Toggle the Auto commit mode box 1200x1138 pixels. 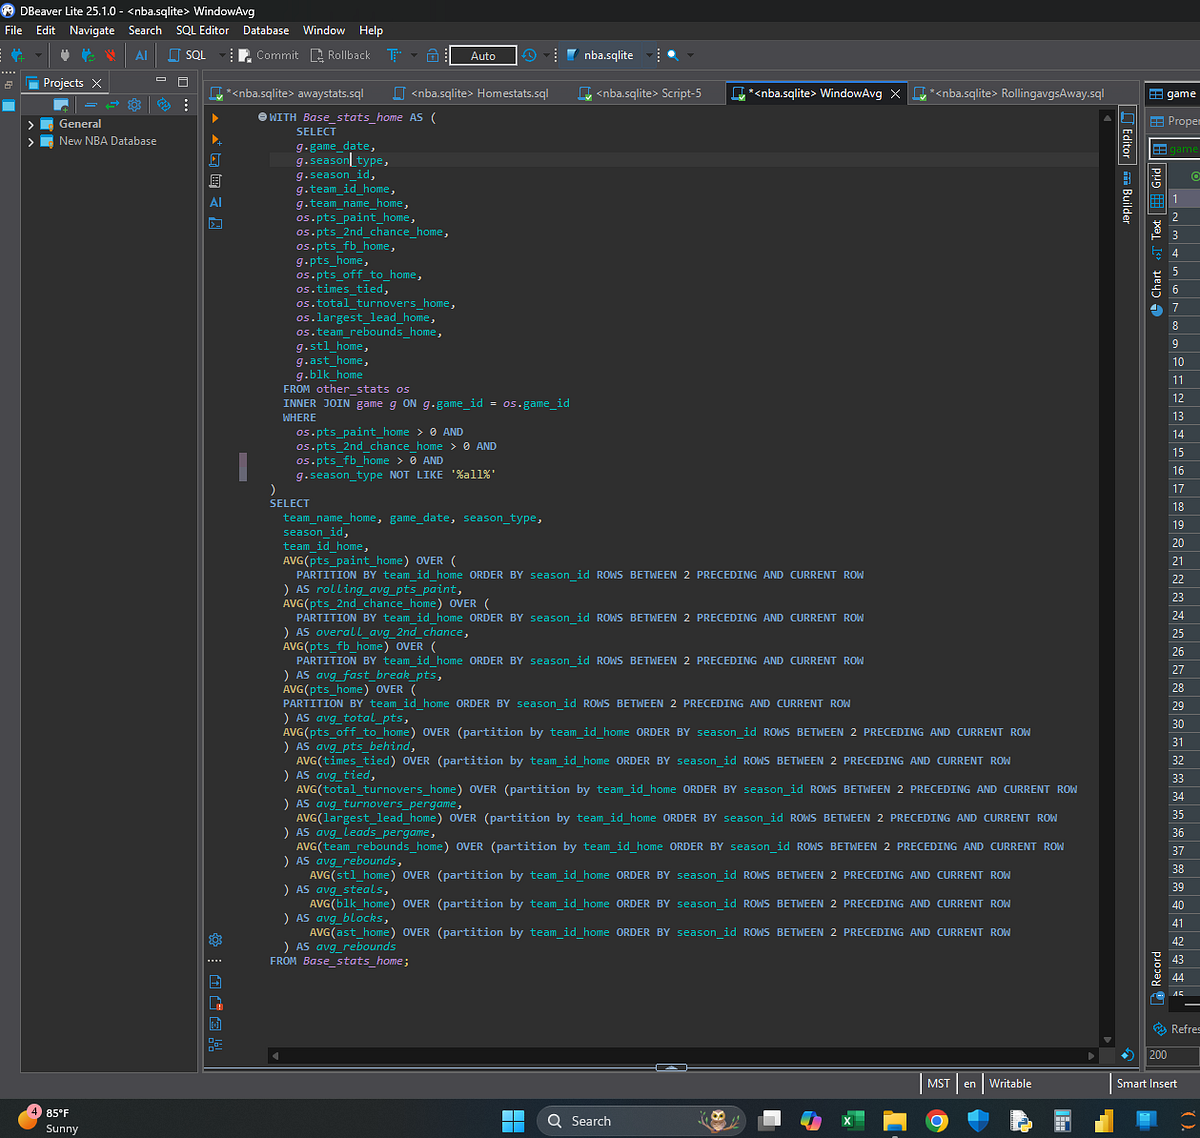pyautogui.click(x=483, y=56)
